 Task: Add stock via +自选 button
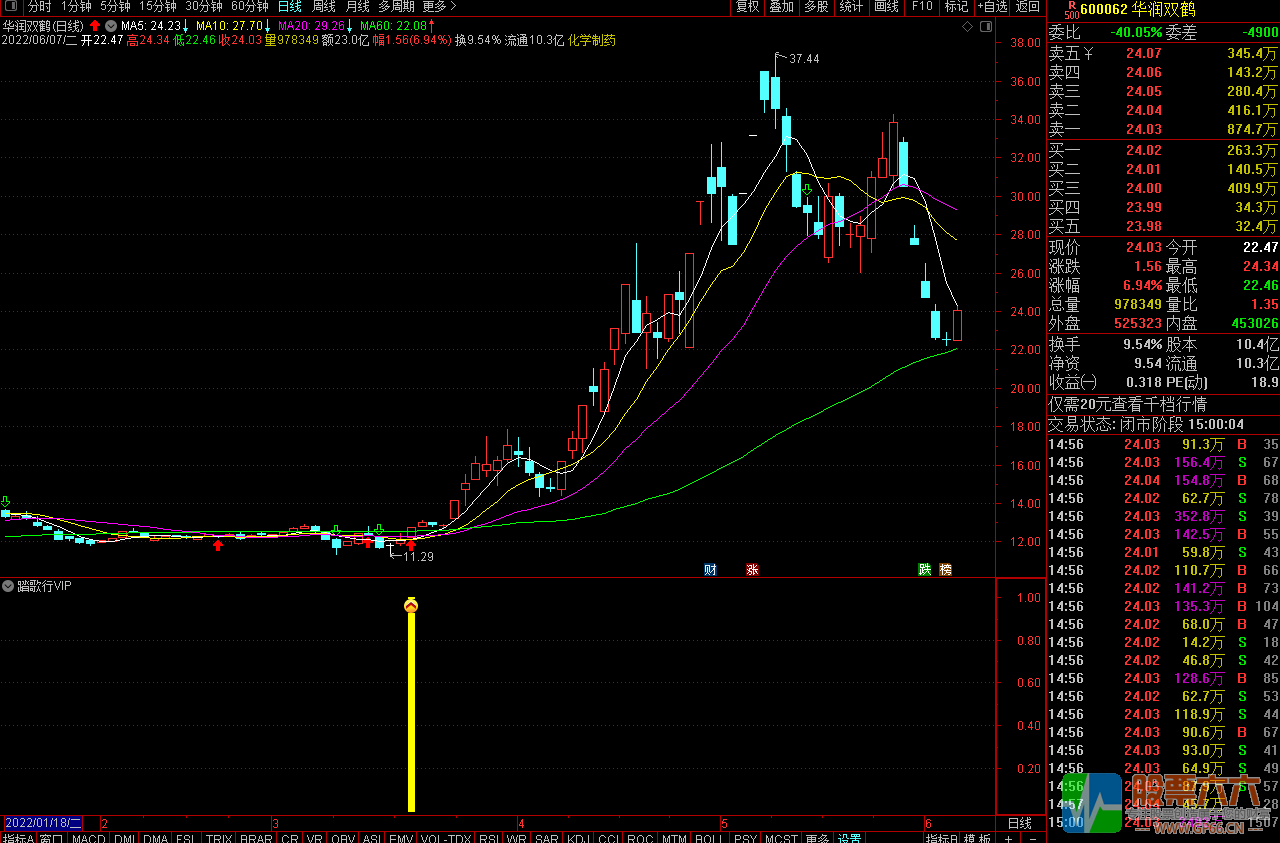tap(990, 6)
